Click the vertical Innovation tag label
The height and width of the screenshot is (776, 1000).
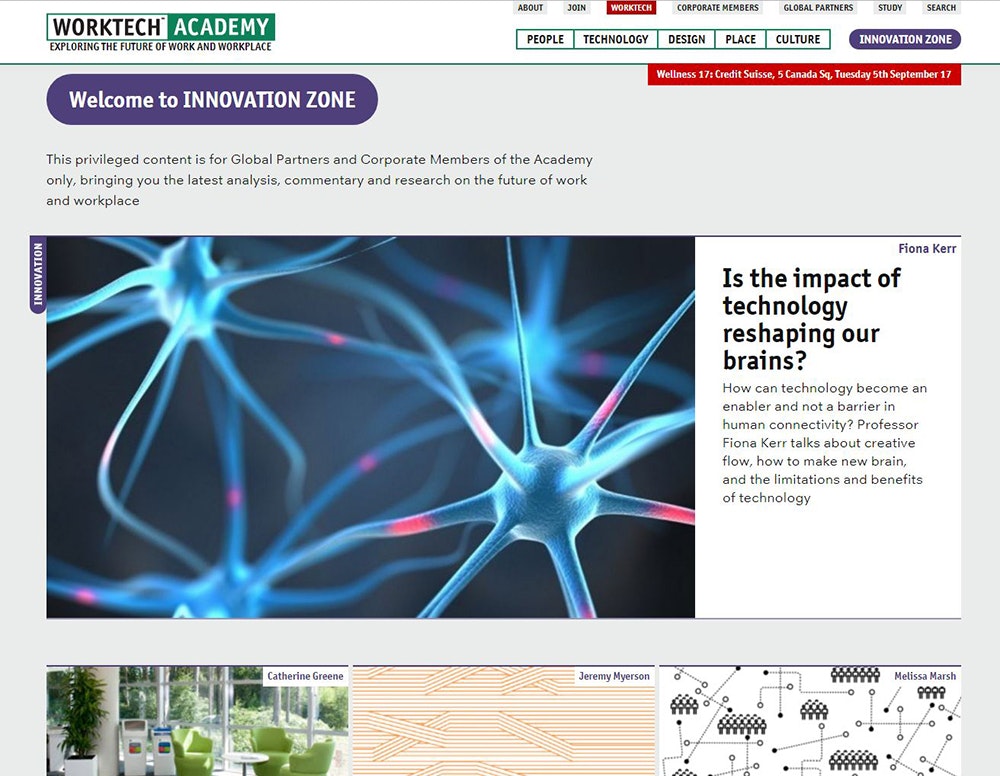(38, 274)
